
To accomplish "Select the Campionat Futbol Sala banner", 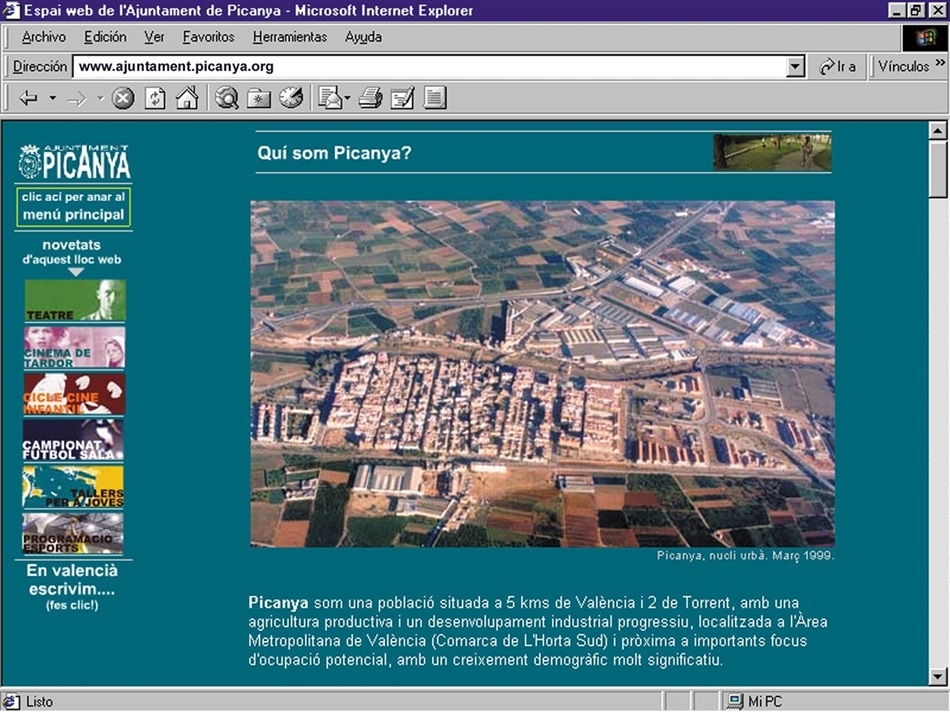I will coord(74,438).
